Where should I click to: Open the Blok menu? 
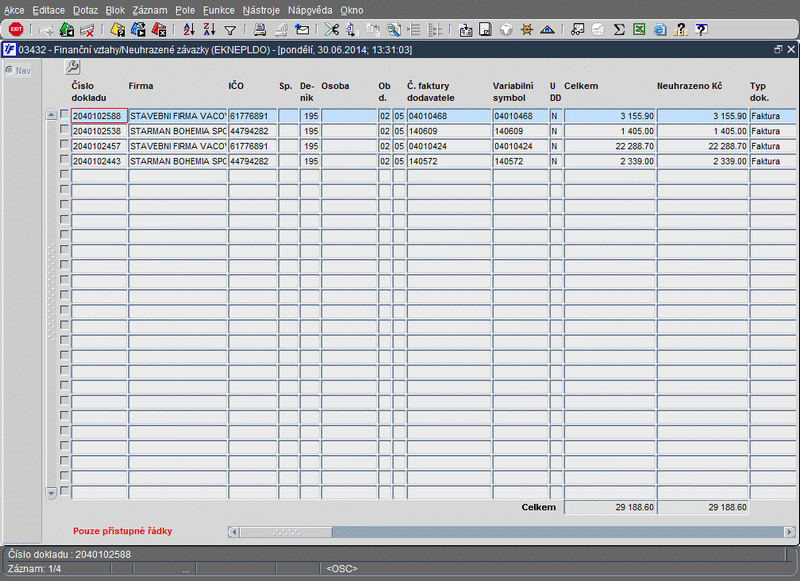click(x=115, y=10)
